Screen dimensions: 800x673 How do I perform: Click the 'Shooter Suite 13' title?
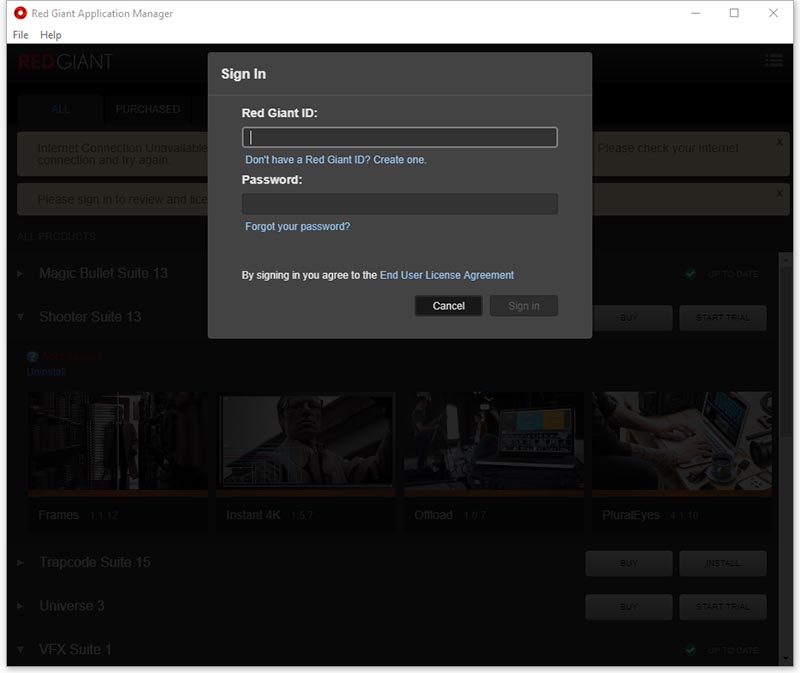pos(90,317)
